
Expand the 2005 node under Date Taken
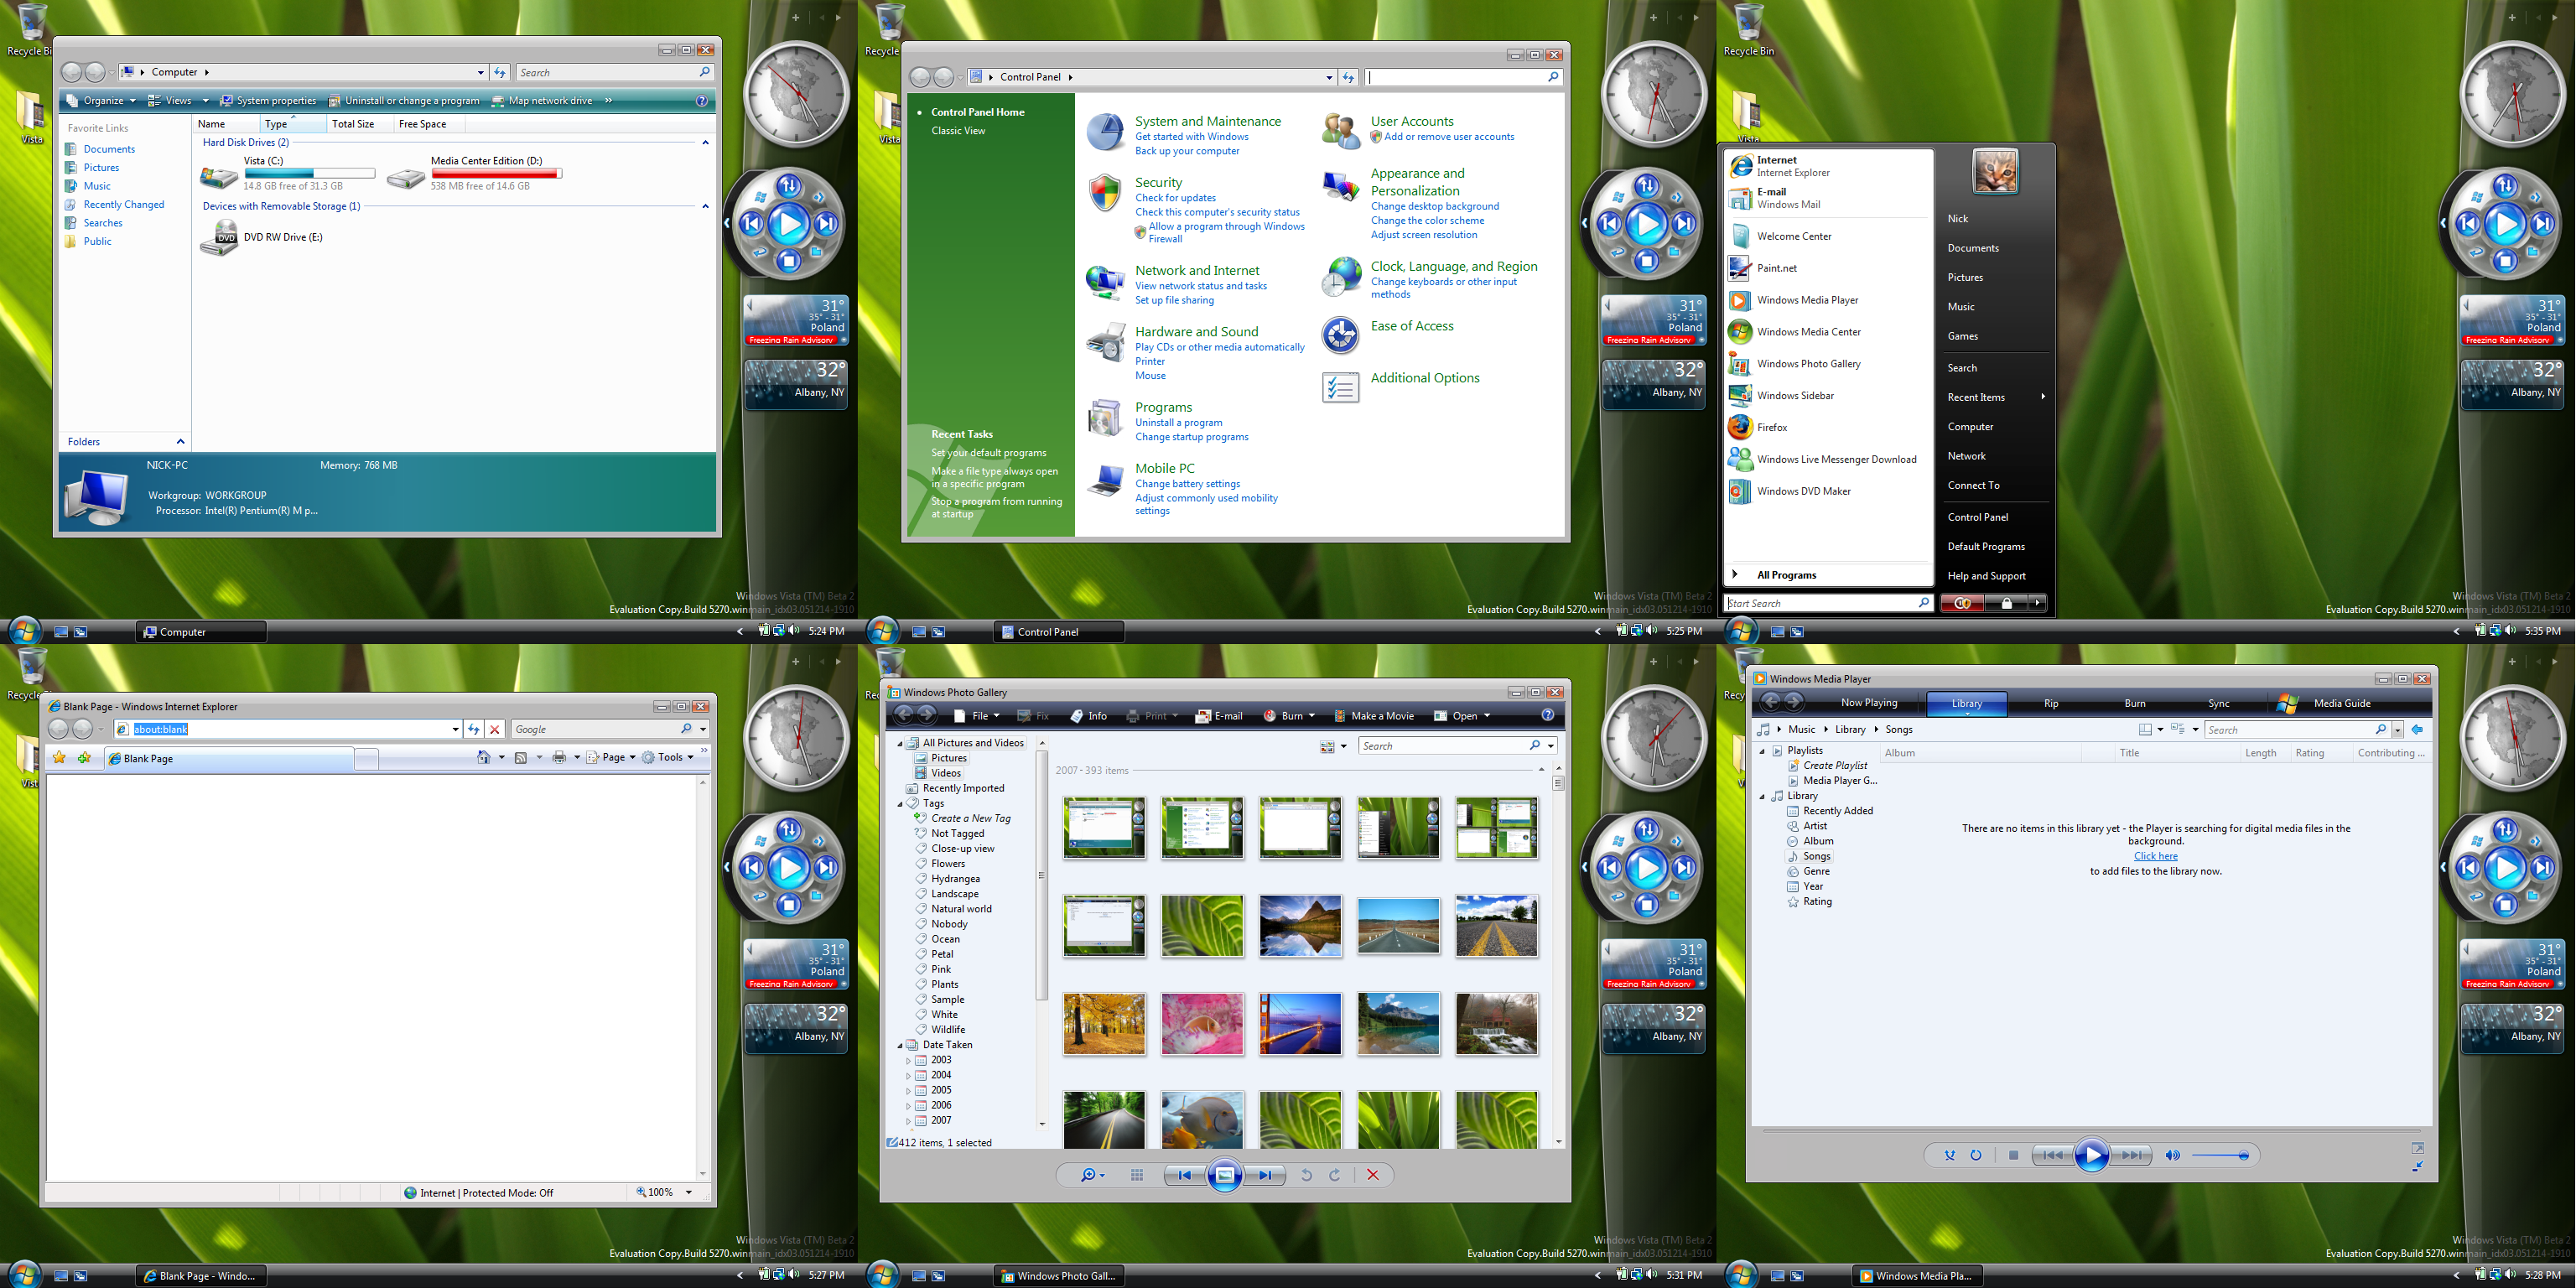tap(908, 1090)
